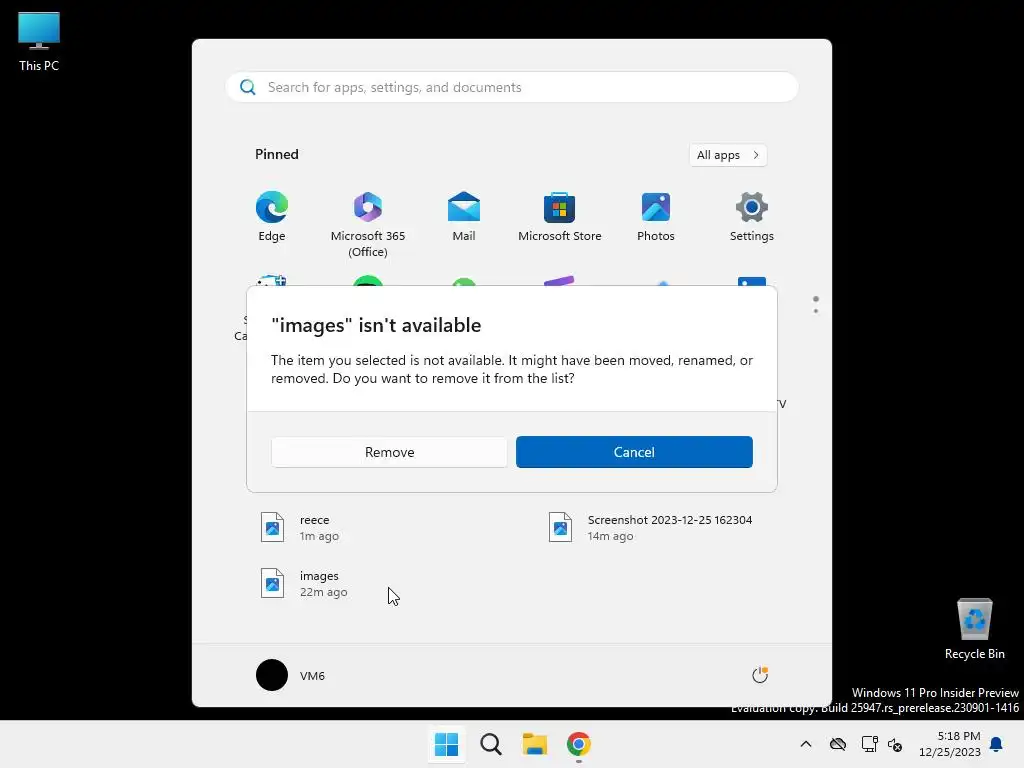The height and width of the screenshot is (768, 1024).
Task: Launch Microsoft 365 (Office) from pinned apps
Action: point(368,223)
